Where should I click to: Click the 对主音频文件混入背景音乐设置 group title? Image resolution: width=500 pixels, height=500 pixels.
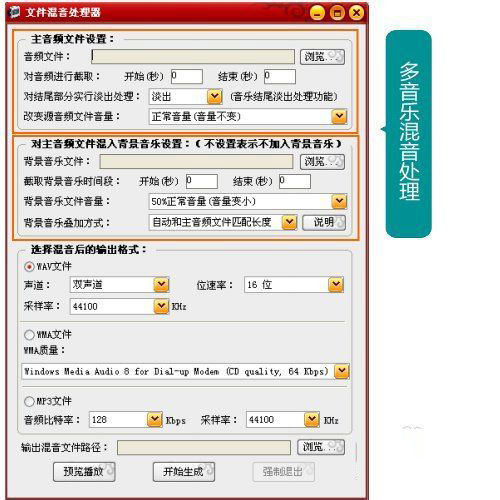186,144
